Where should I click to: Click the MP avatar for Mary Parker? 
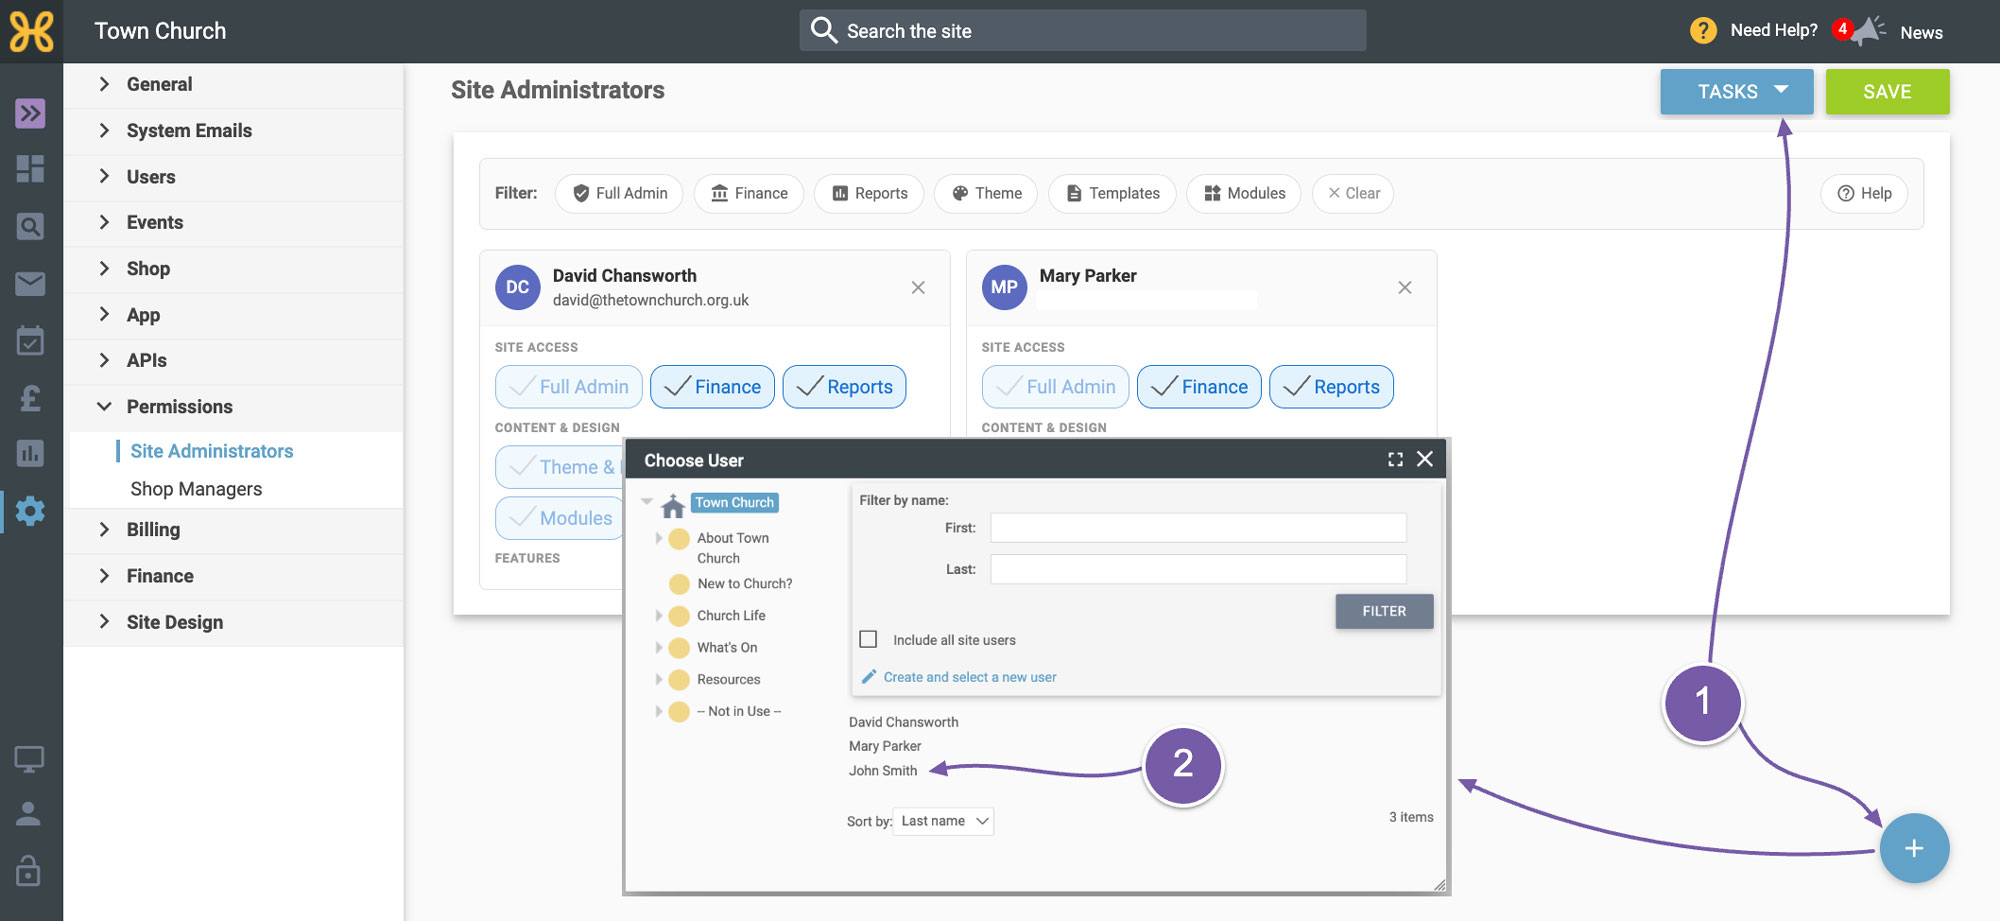(x=1005, y=288)
